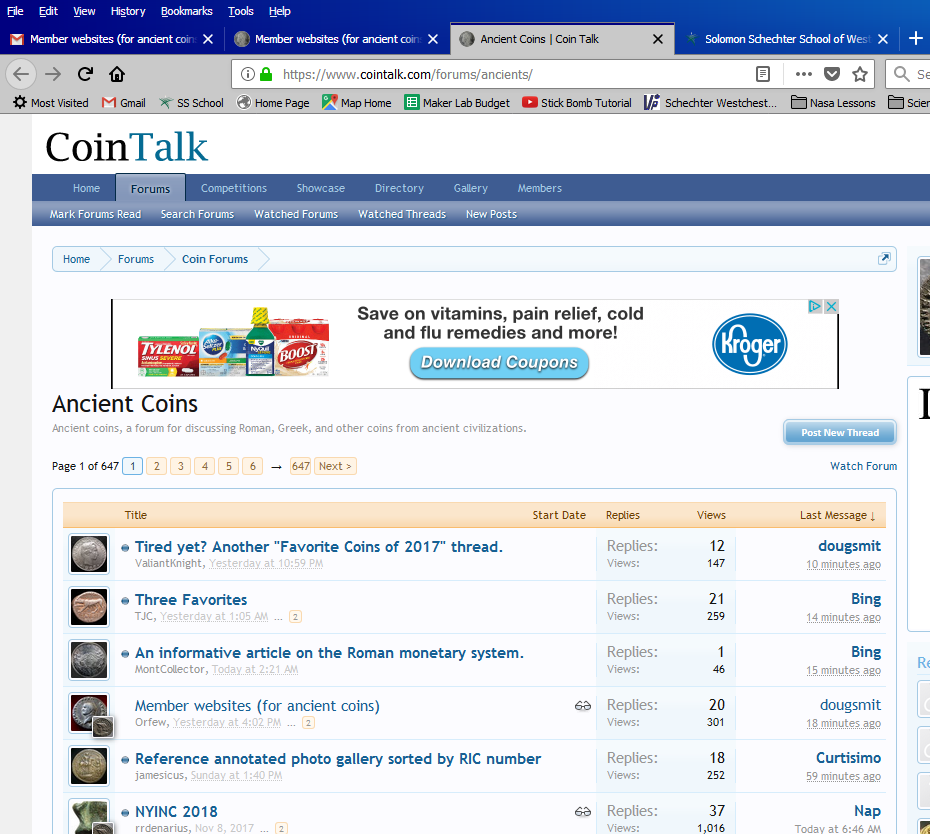Open the Competitions navigation tab
Screen dimensions: 946x834
coord(233,188)
